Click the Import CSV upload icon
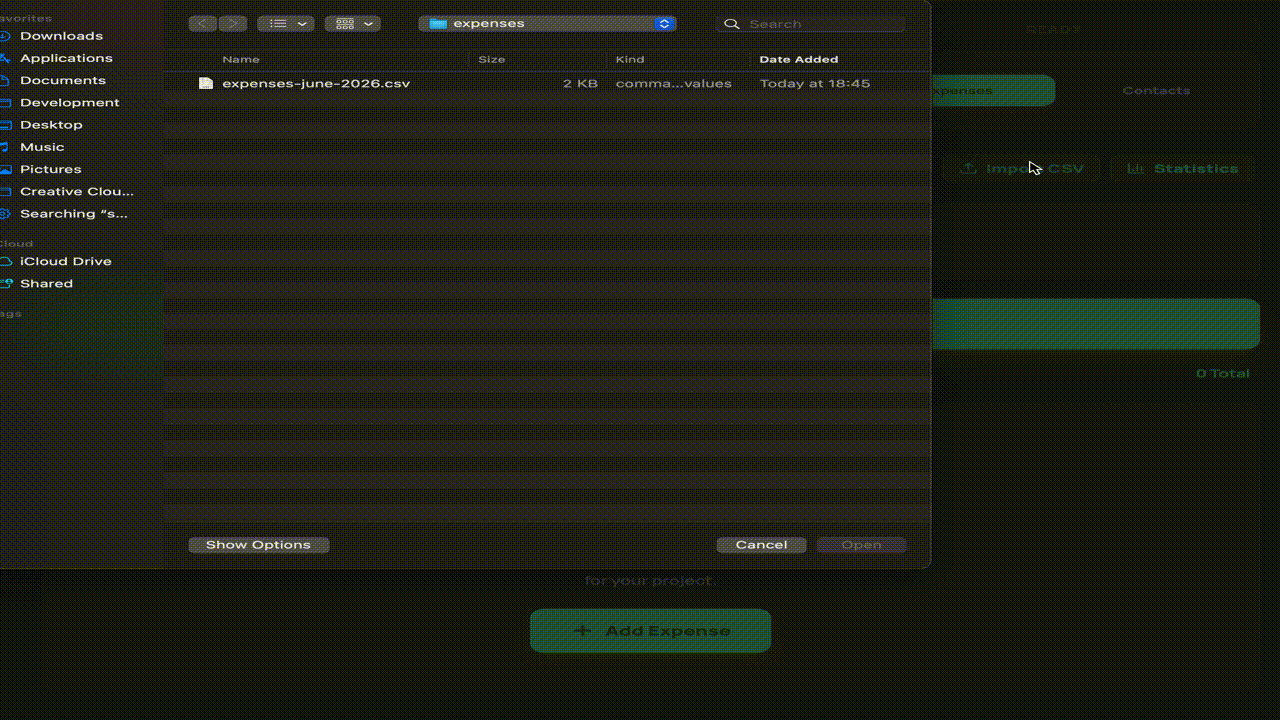Image resolution: width=1280 pixels, height=720 pixels. coord(968,169)
